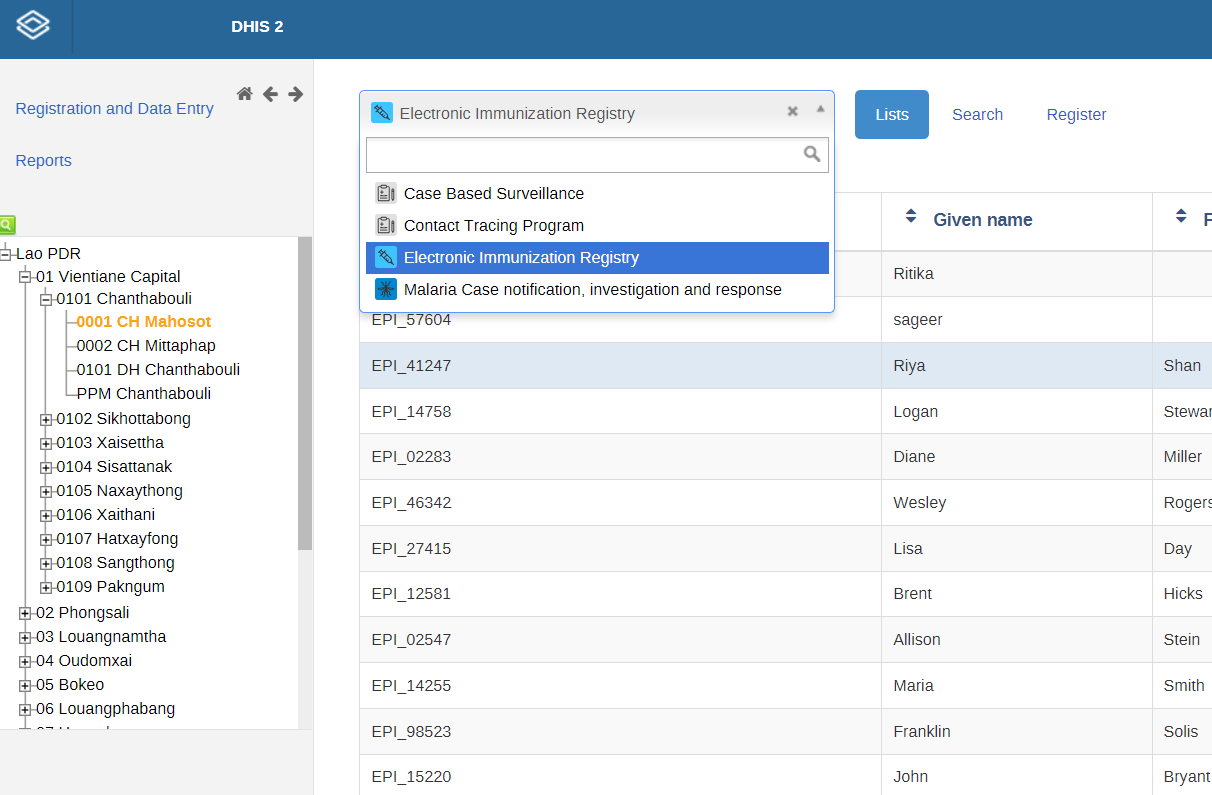
Task: Expand 0109 Pakngum node
Action: click(x=46, y=588)
